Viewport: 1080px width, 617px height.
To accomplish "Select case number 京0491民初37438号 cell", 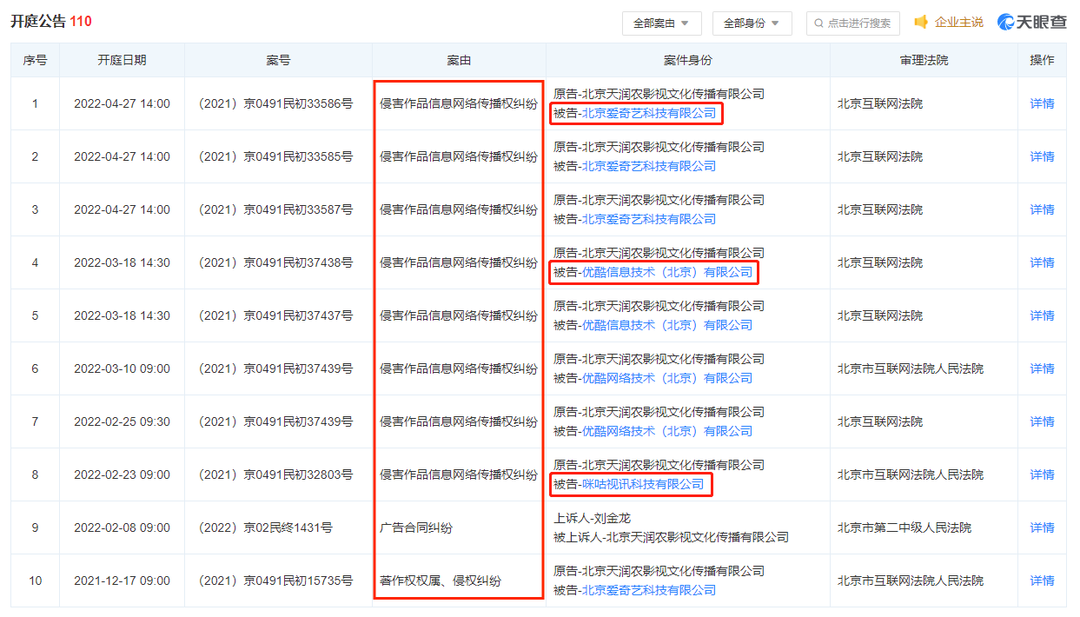I will (x=276, y=262).
